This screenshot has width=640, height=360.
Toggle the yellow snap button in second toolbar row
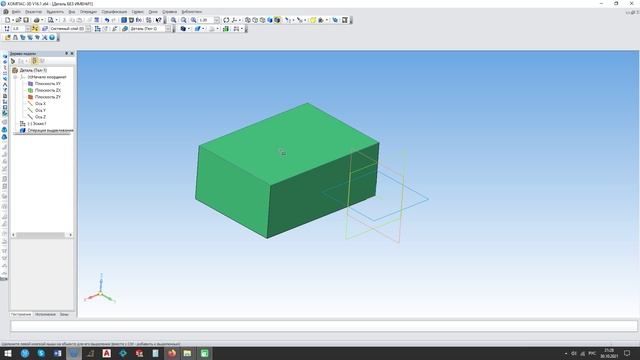pos(35,29)
